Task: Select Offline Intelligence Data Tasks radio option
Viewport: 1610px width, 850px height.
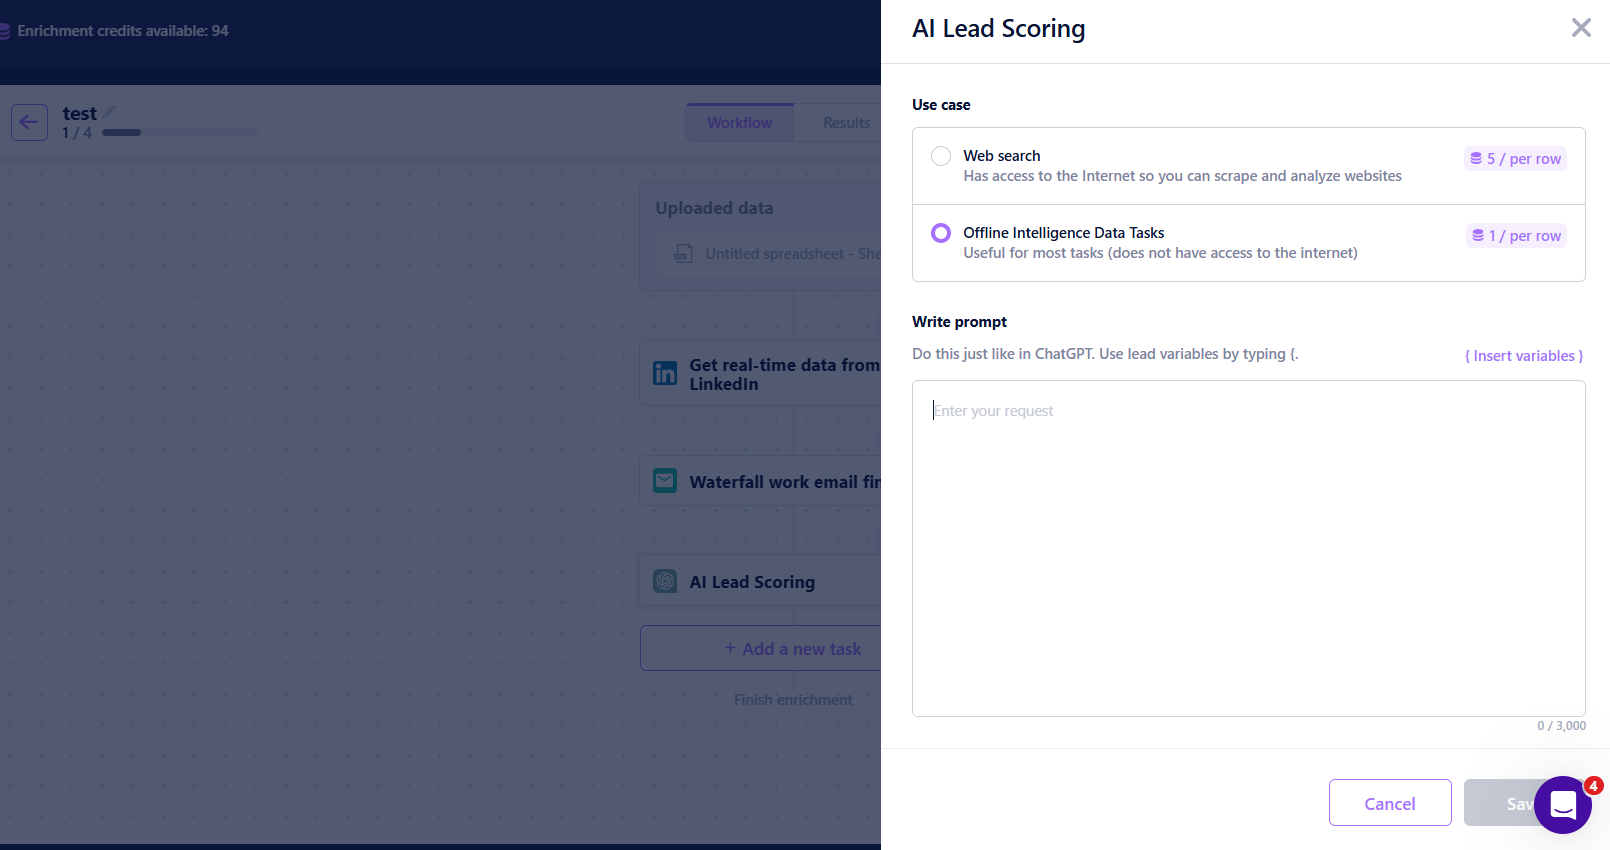Action: (941, 233)
